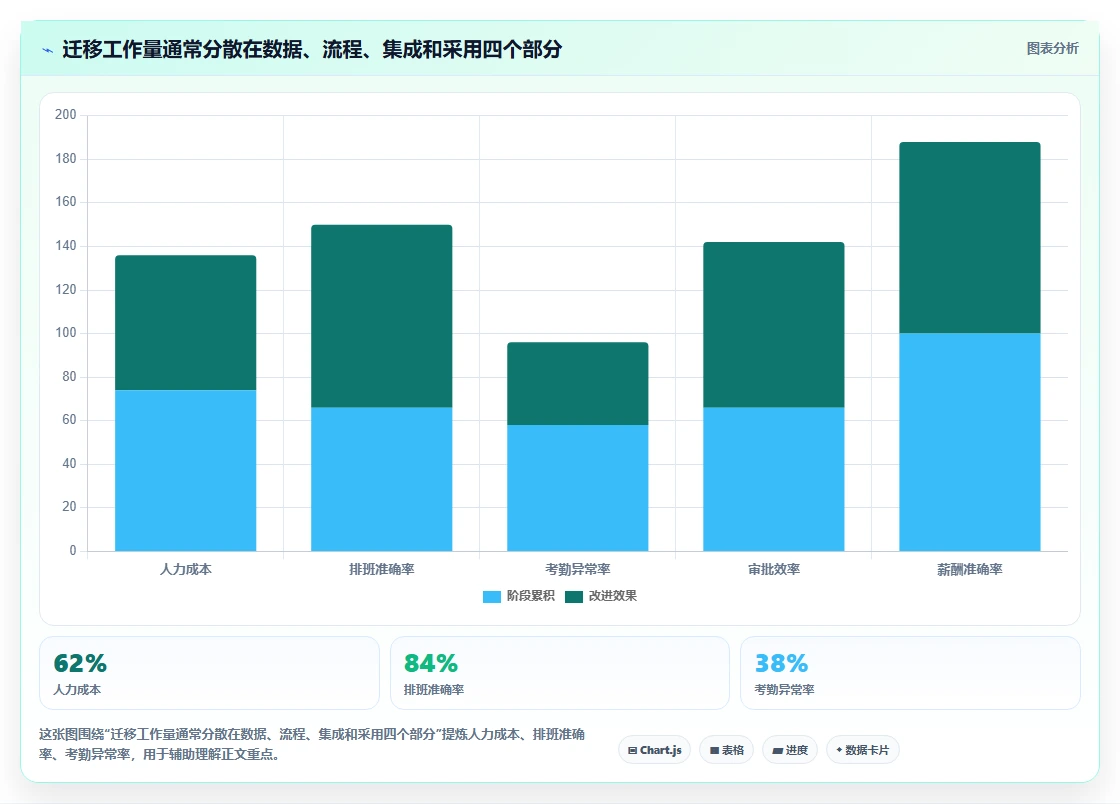This screenshot has width=1120, height=804.
Task: Click the 审批效率 dark green bar segment
Action: 774,325
